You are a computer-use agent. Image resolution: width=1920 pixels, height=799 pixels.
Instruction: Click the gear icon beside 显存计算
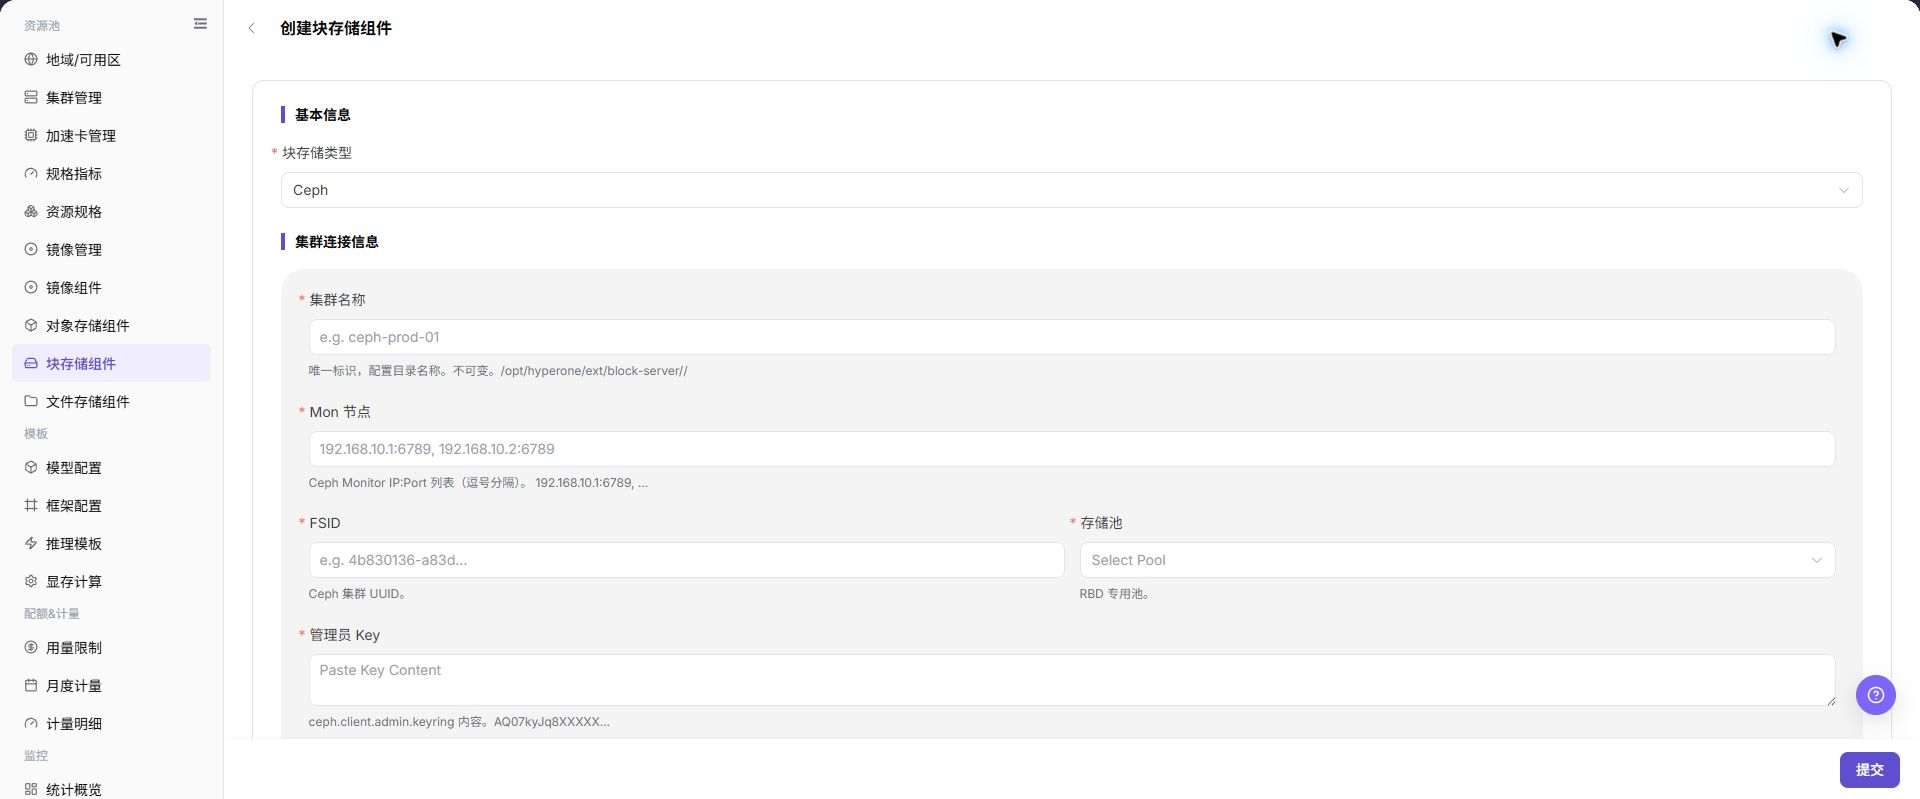31,582
